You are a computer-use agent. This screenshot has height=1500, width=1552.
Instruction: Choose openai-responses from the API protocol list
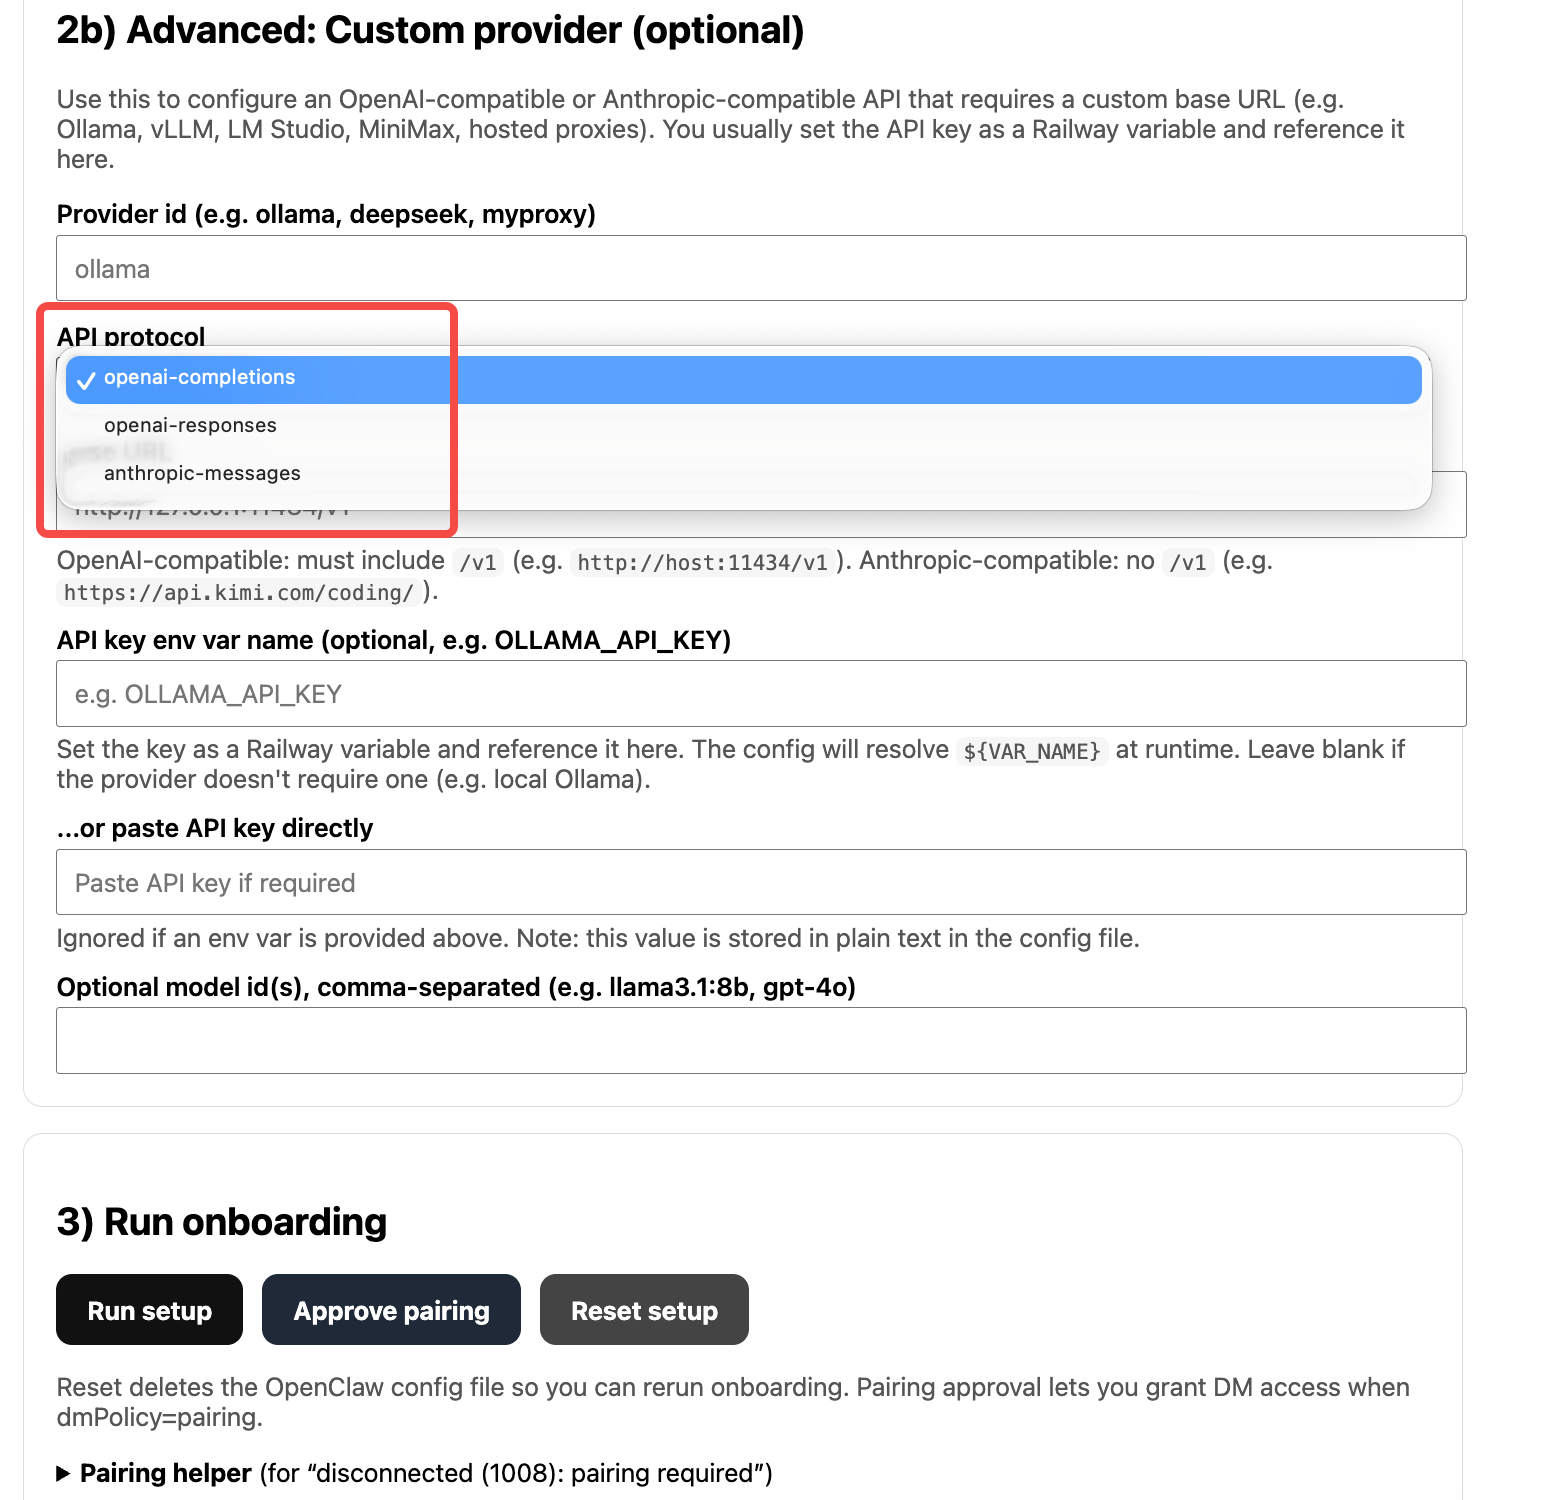coord(190,426)
